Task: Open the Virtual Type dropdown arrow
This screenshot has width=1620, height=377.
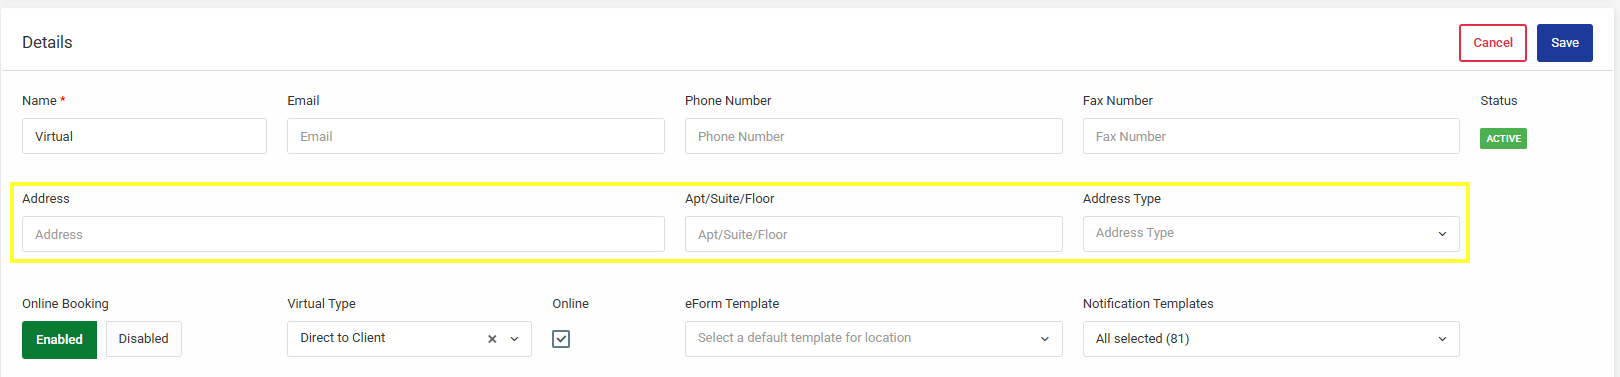Action: (514, 339)
